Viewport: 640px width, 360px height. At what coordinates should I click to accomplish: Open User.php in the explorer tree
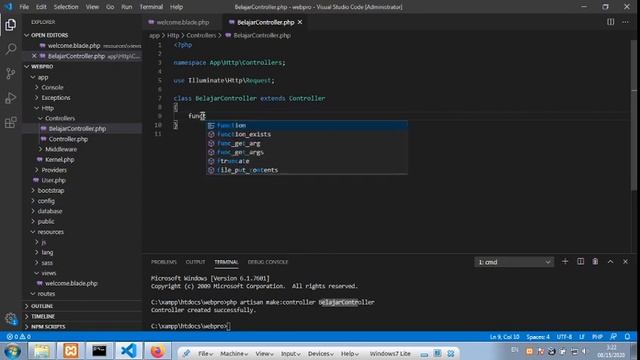coord(53,180)
